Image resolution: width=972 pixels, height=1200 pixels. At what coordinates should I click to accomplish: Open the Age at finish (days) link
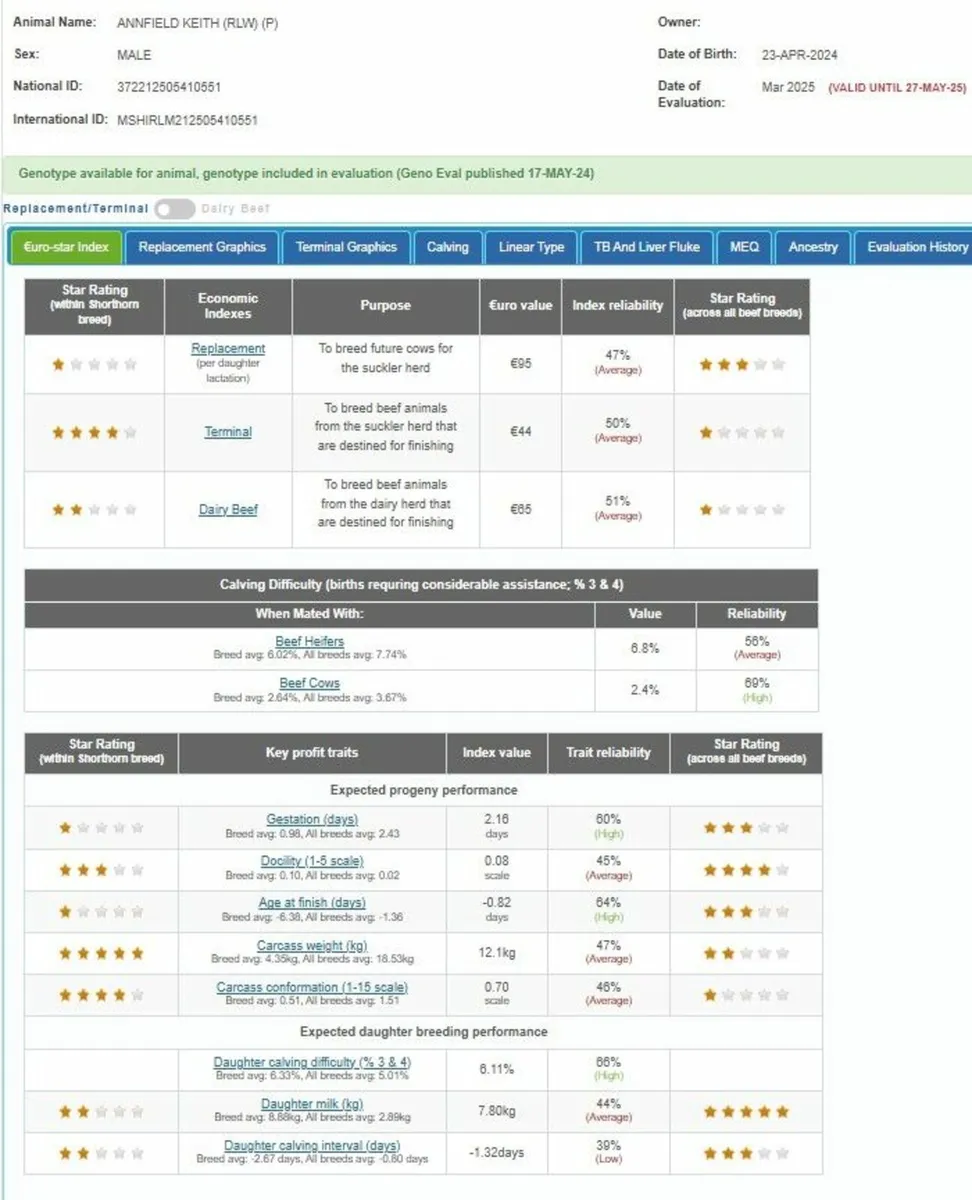point(312,903)
